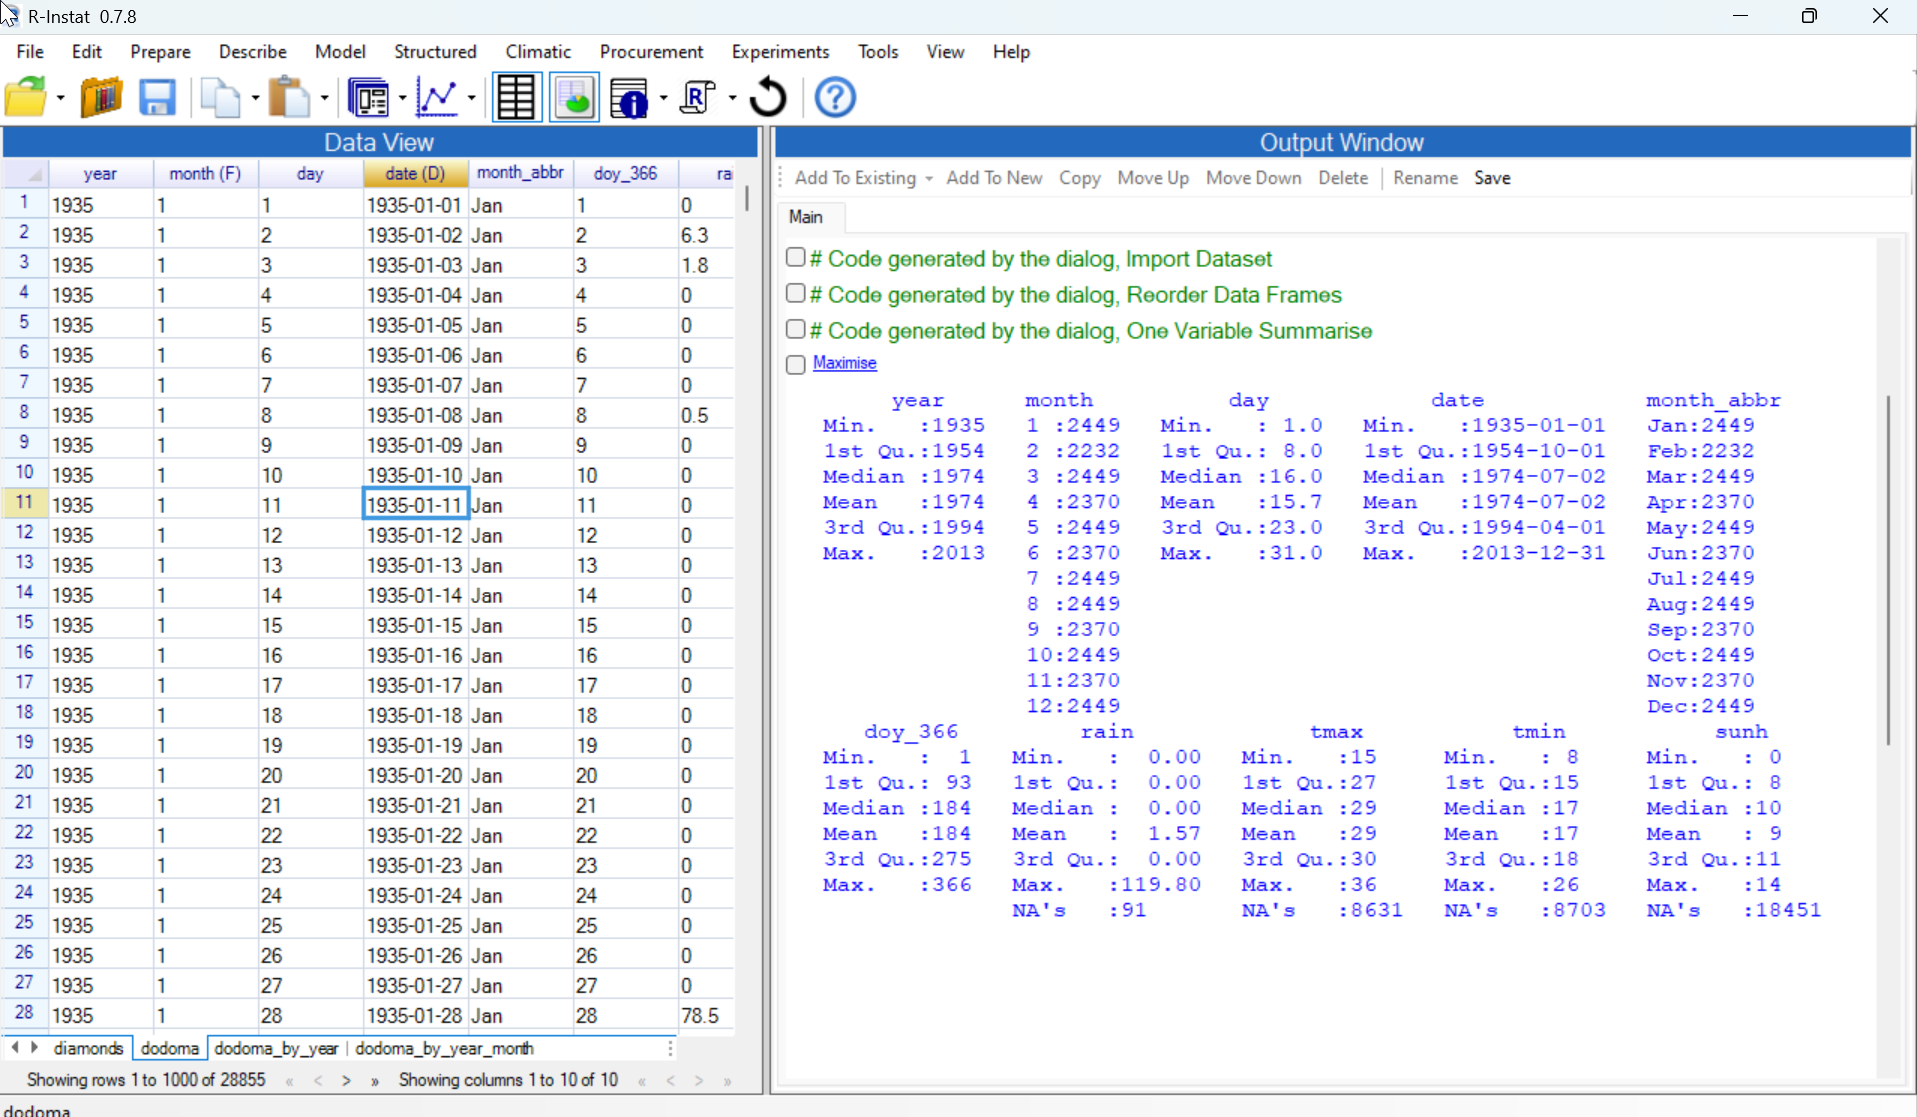Click the open file folder icon

(27, 98)
